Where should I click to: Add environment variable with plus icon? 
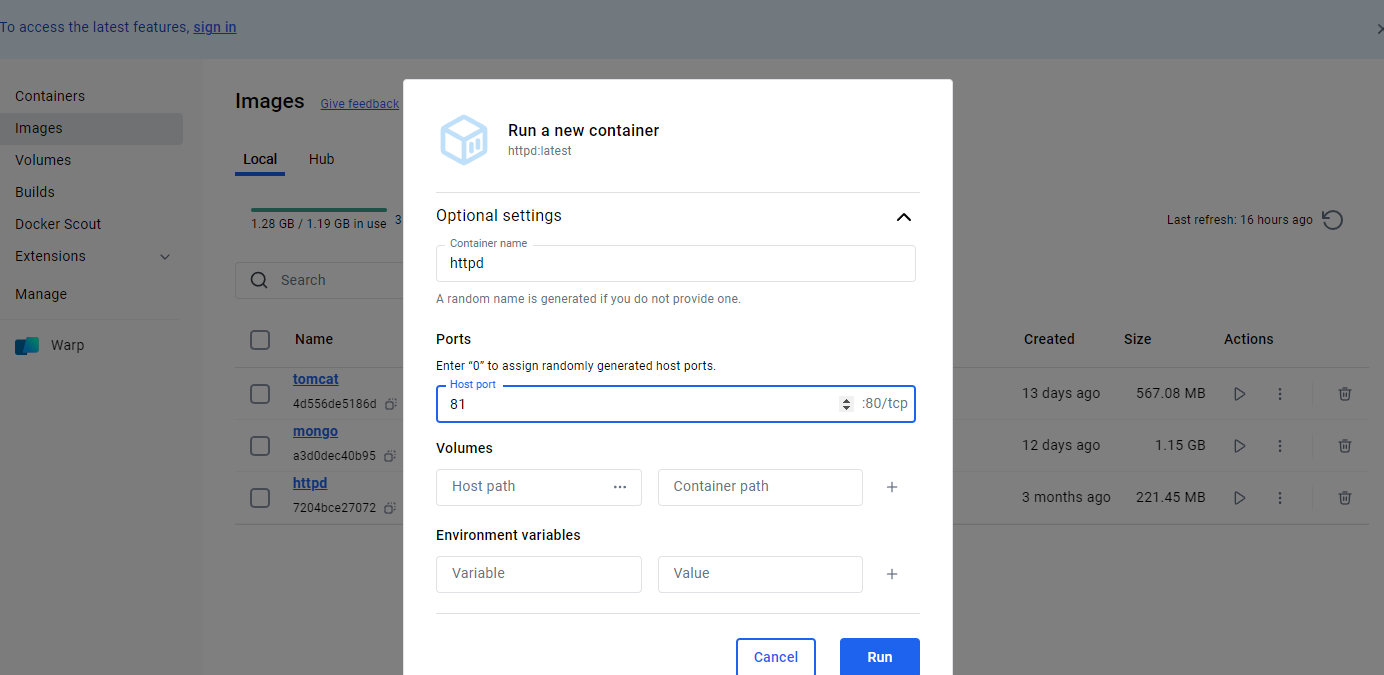[892, 574]
